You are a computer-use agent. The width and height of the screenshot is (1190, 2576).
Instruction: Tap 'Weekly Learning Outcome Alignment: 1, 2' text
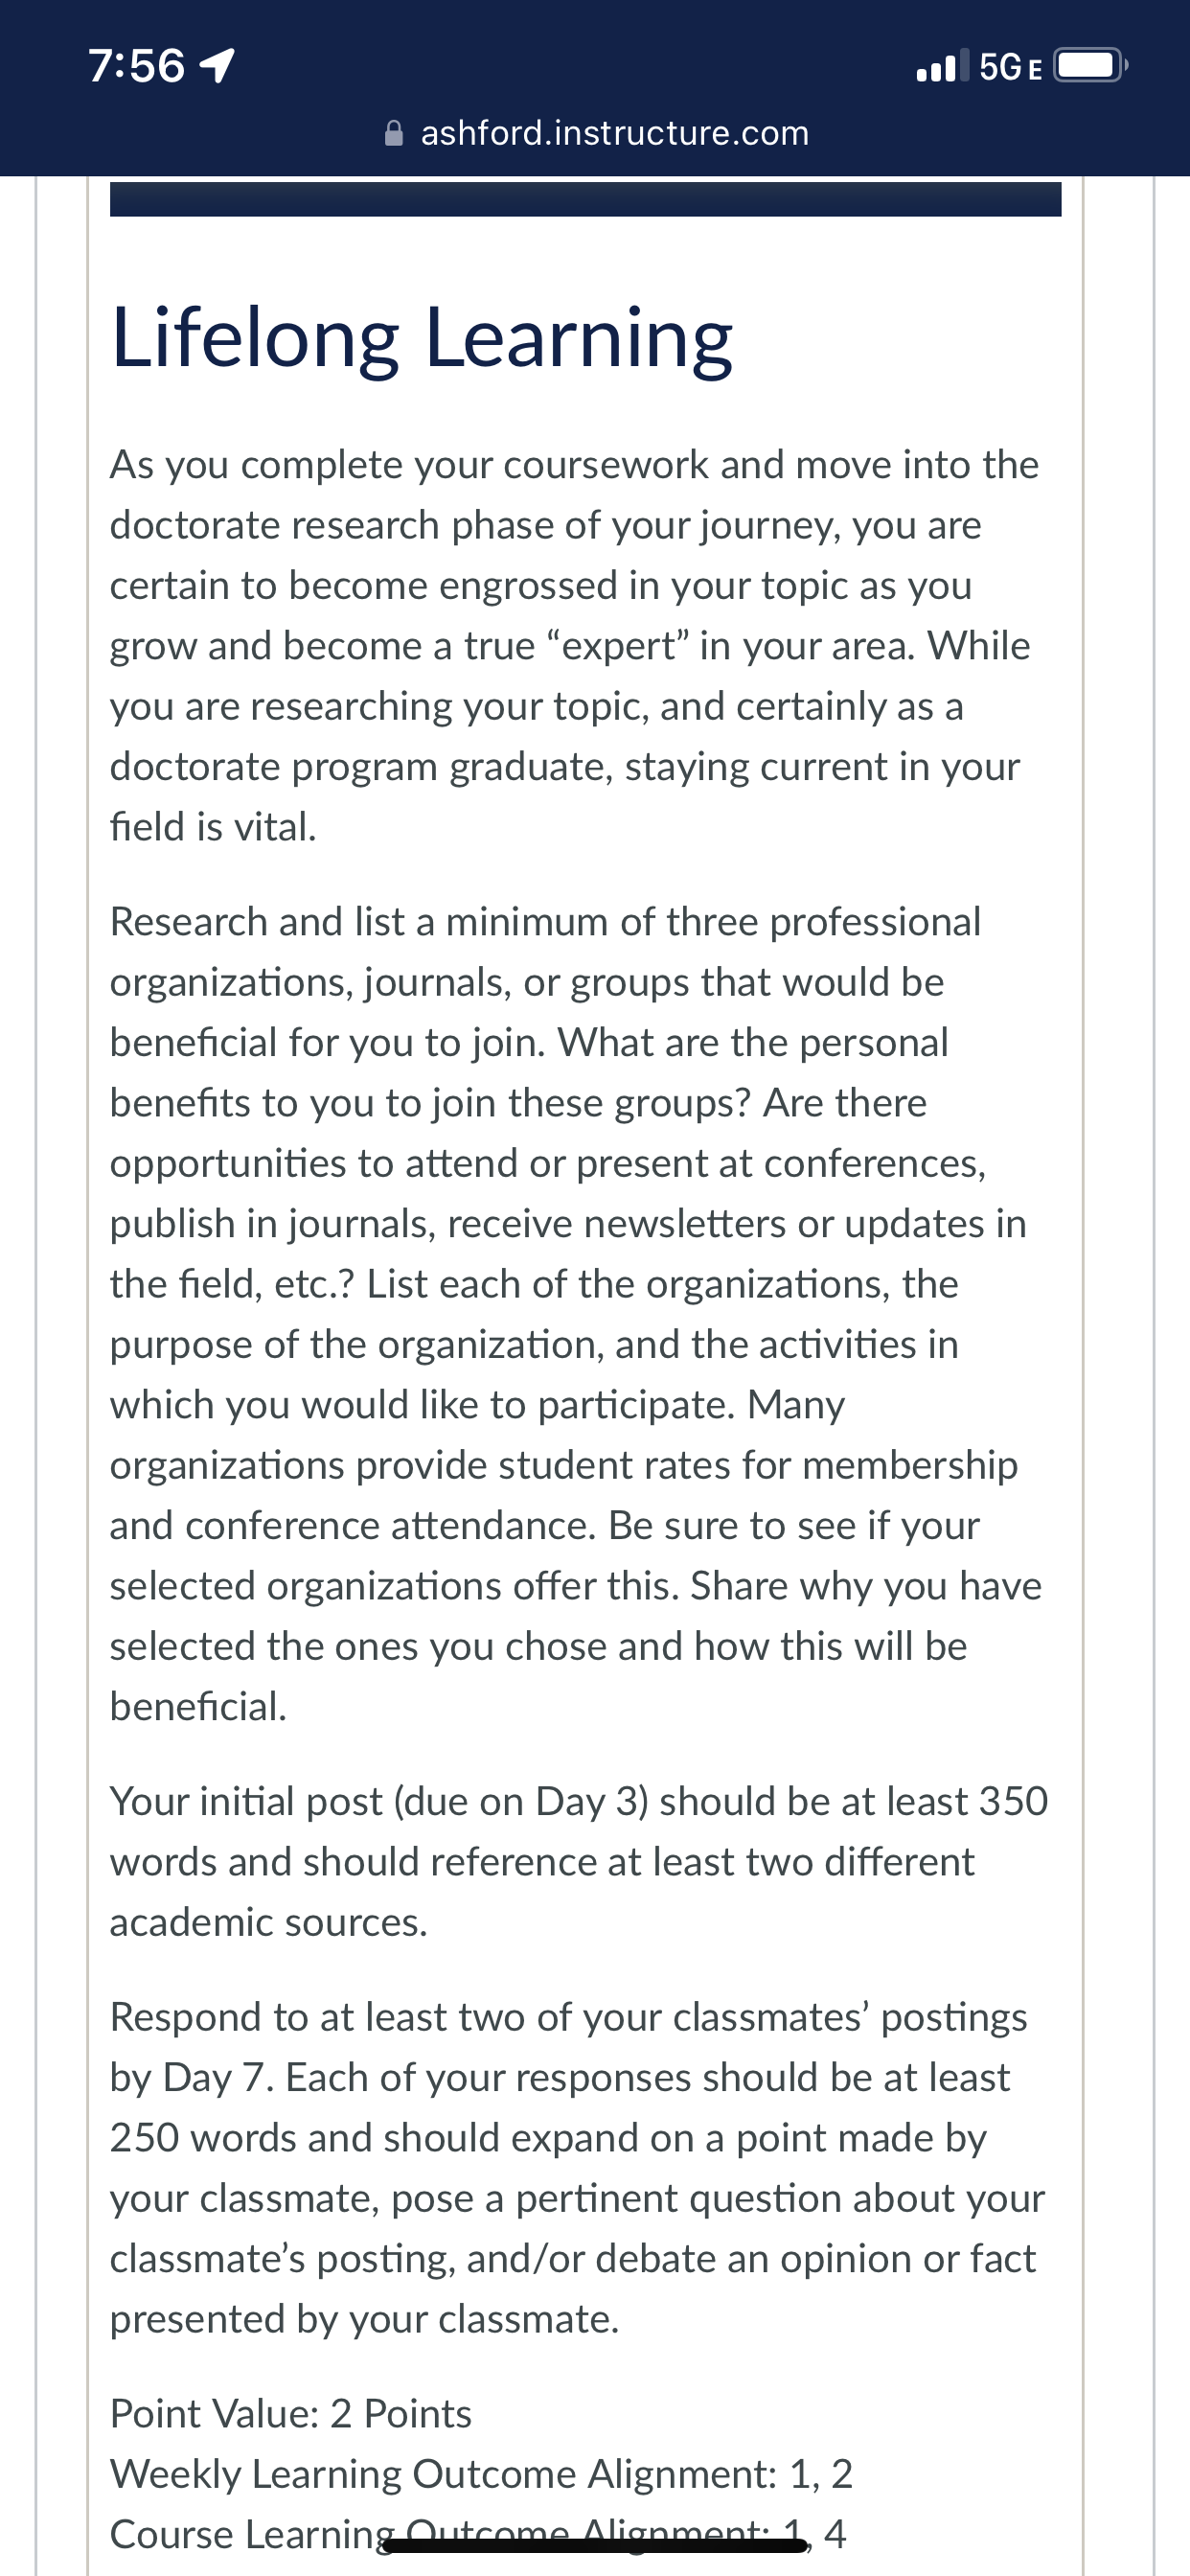pos(481,2474)
